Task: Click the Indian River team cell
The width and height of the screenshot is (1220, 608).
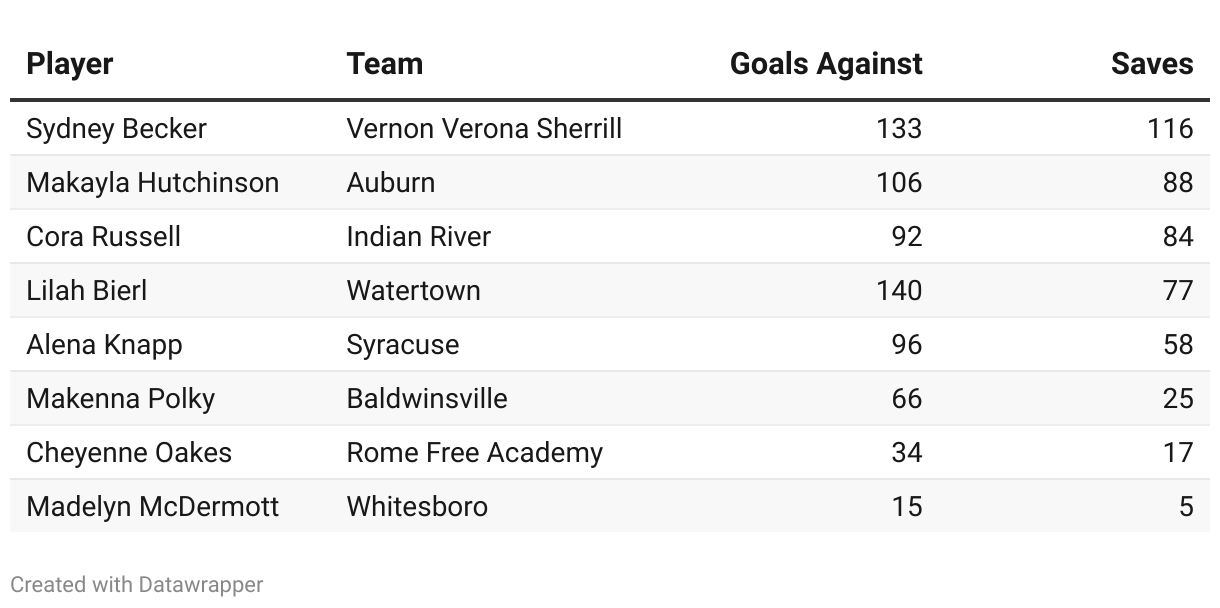Action: (419, 237)
